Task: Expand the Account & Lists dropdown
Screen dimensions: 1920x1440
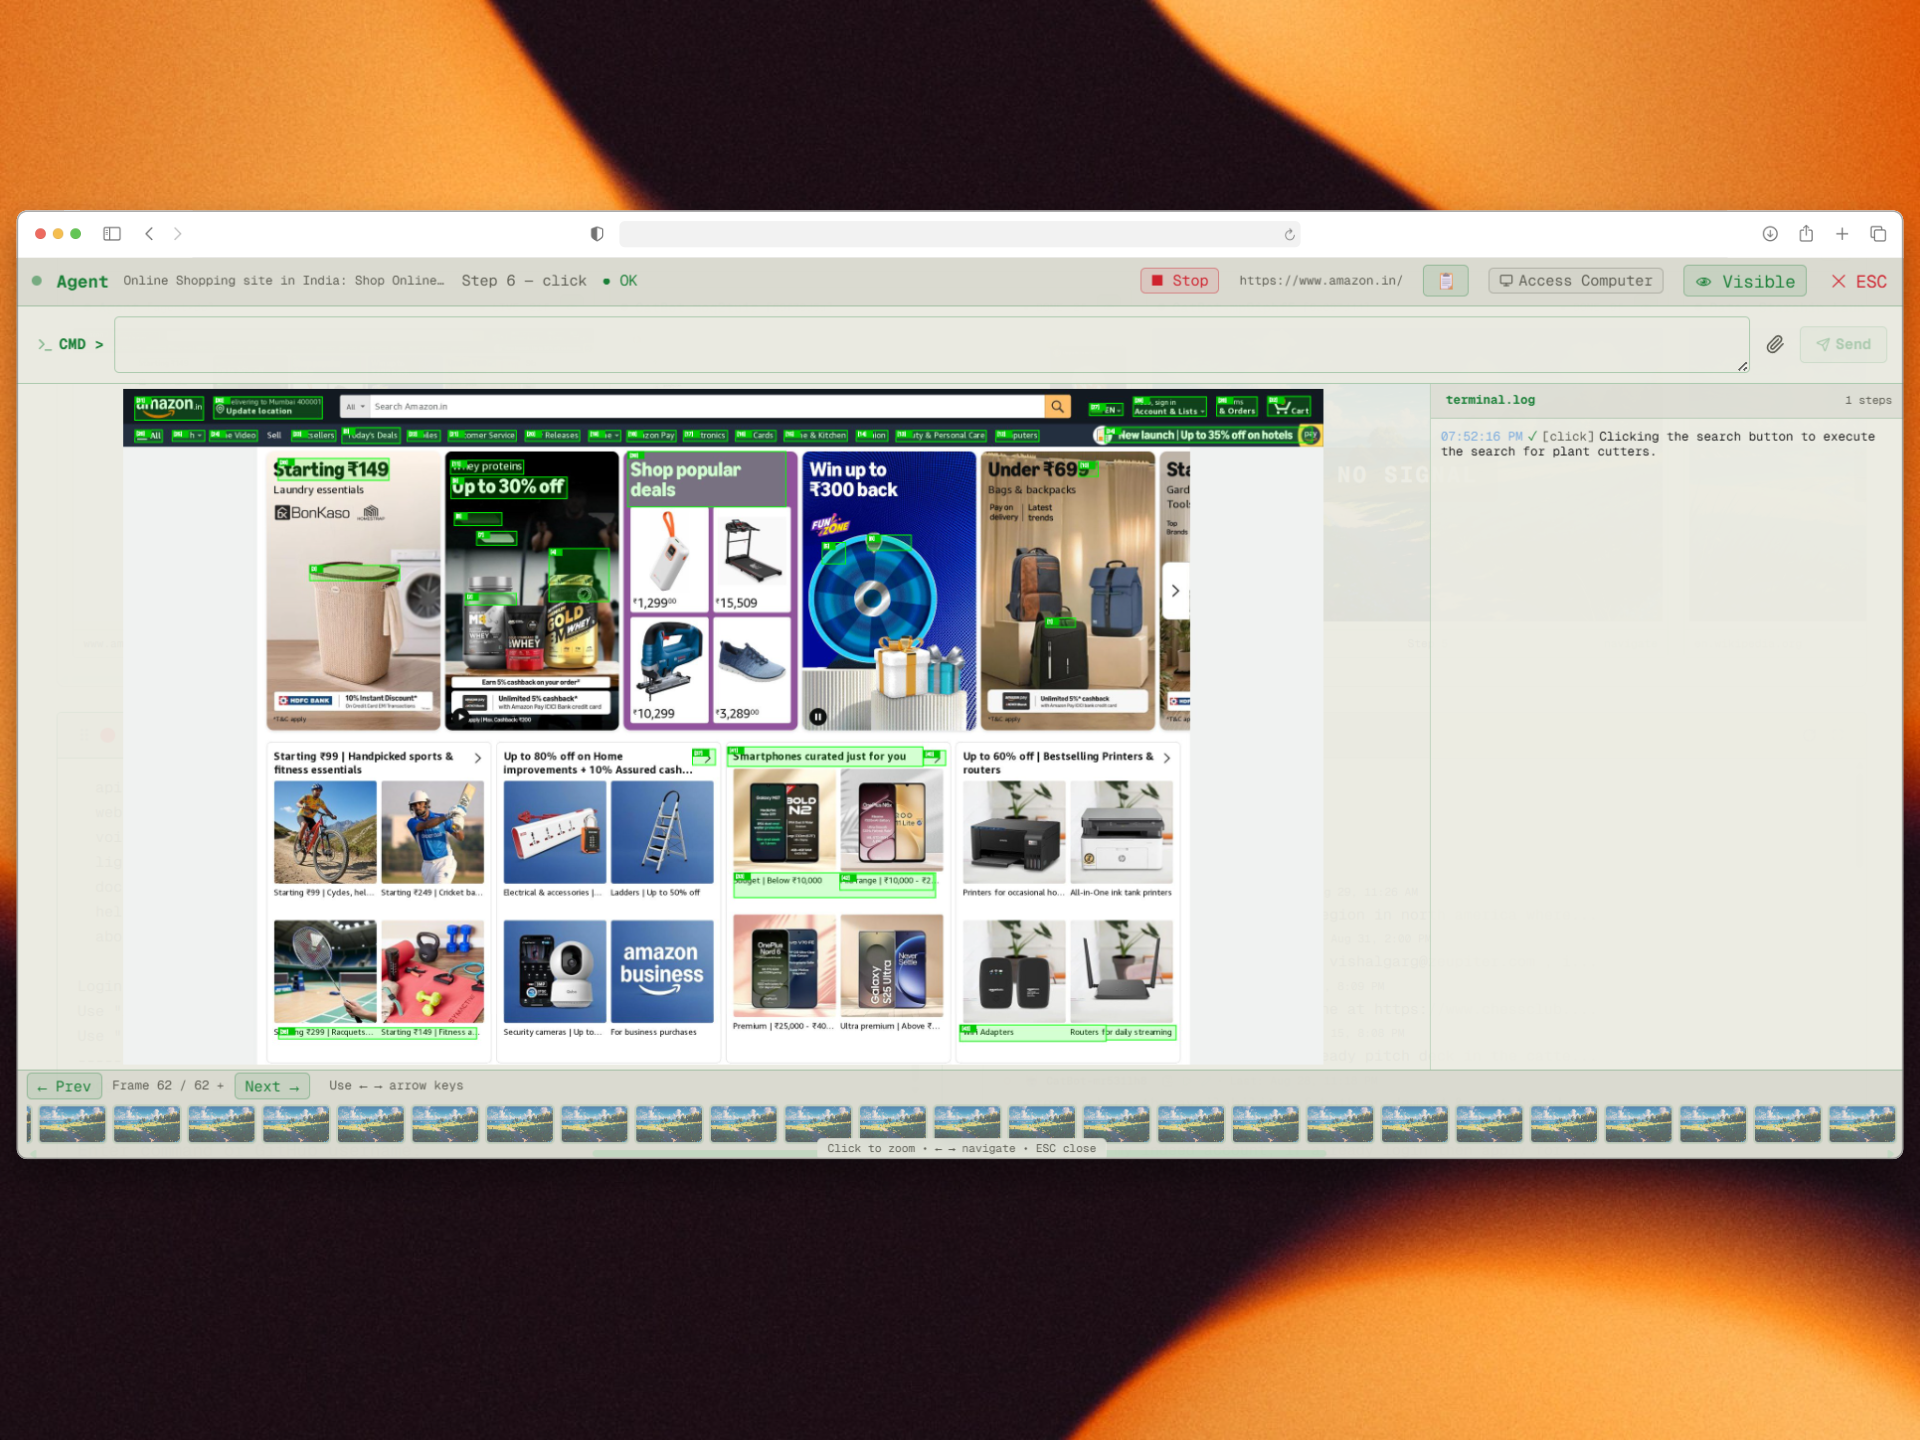Action: (1169, 407)
